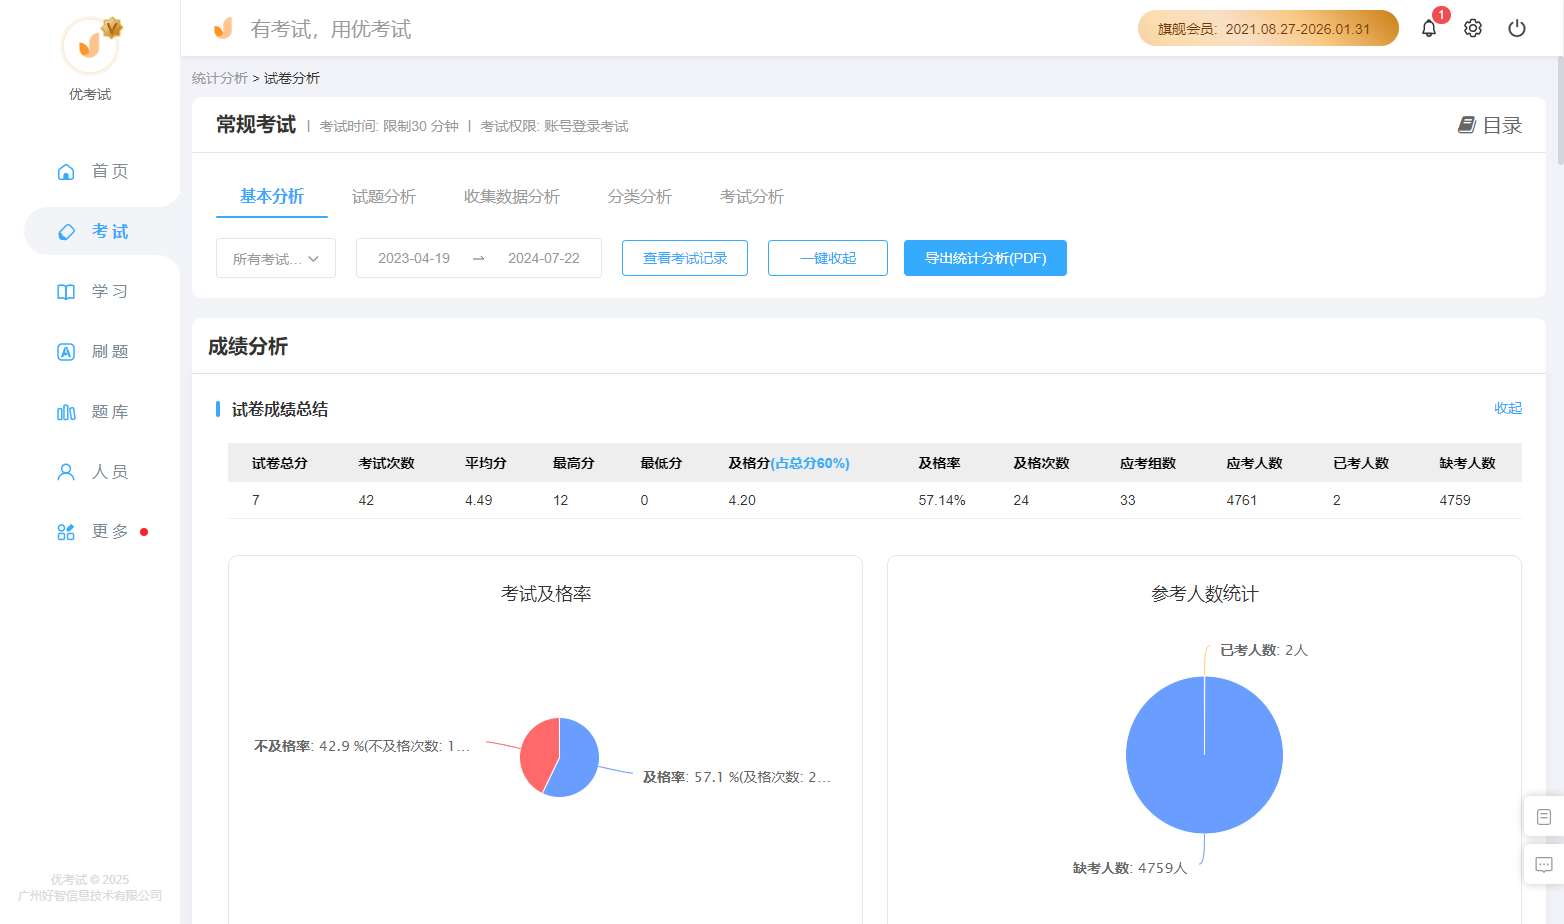Switch to 考试分析 tab
Viewport: 1564px width, 924px height.
752,197
